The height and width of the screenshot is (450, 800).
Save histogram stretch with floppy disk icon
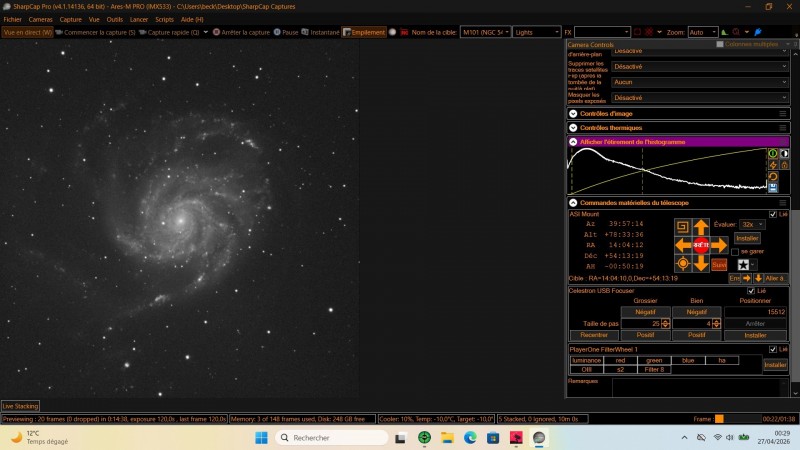773,188
